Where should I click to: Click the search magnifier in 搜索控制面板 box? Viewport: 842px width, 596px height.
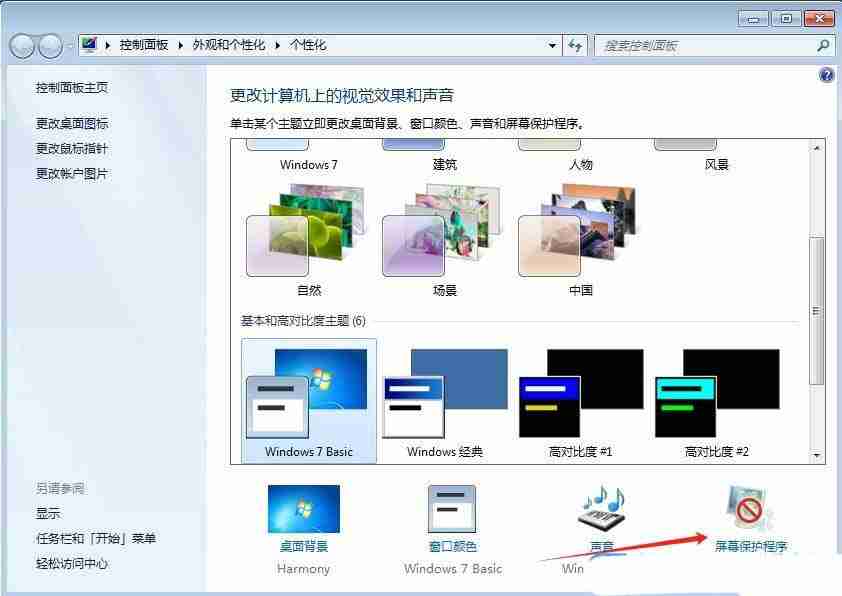821,45
